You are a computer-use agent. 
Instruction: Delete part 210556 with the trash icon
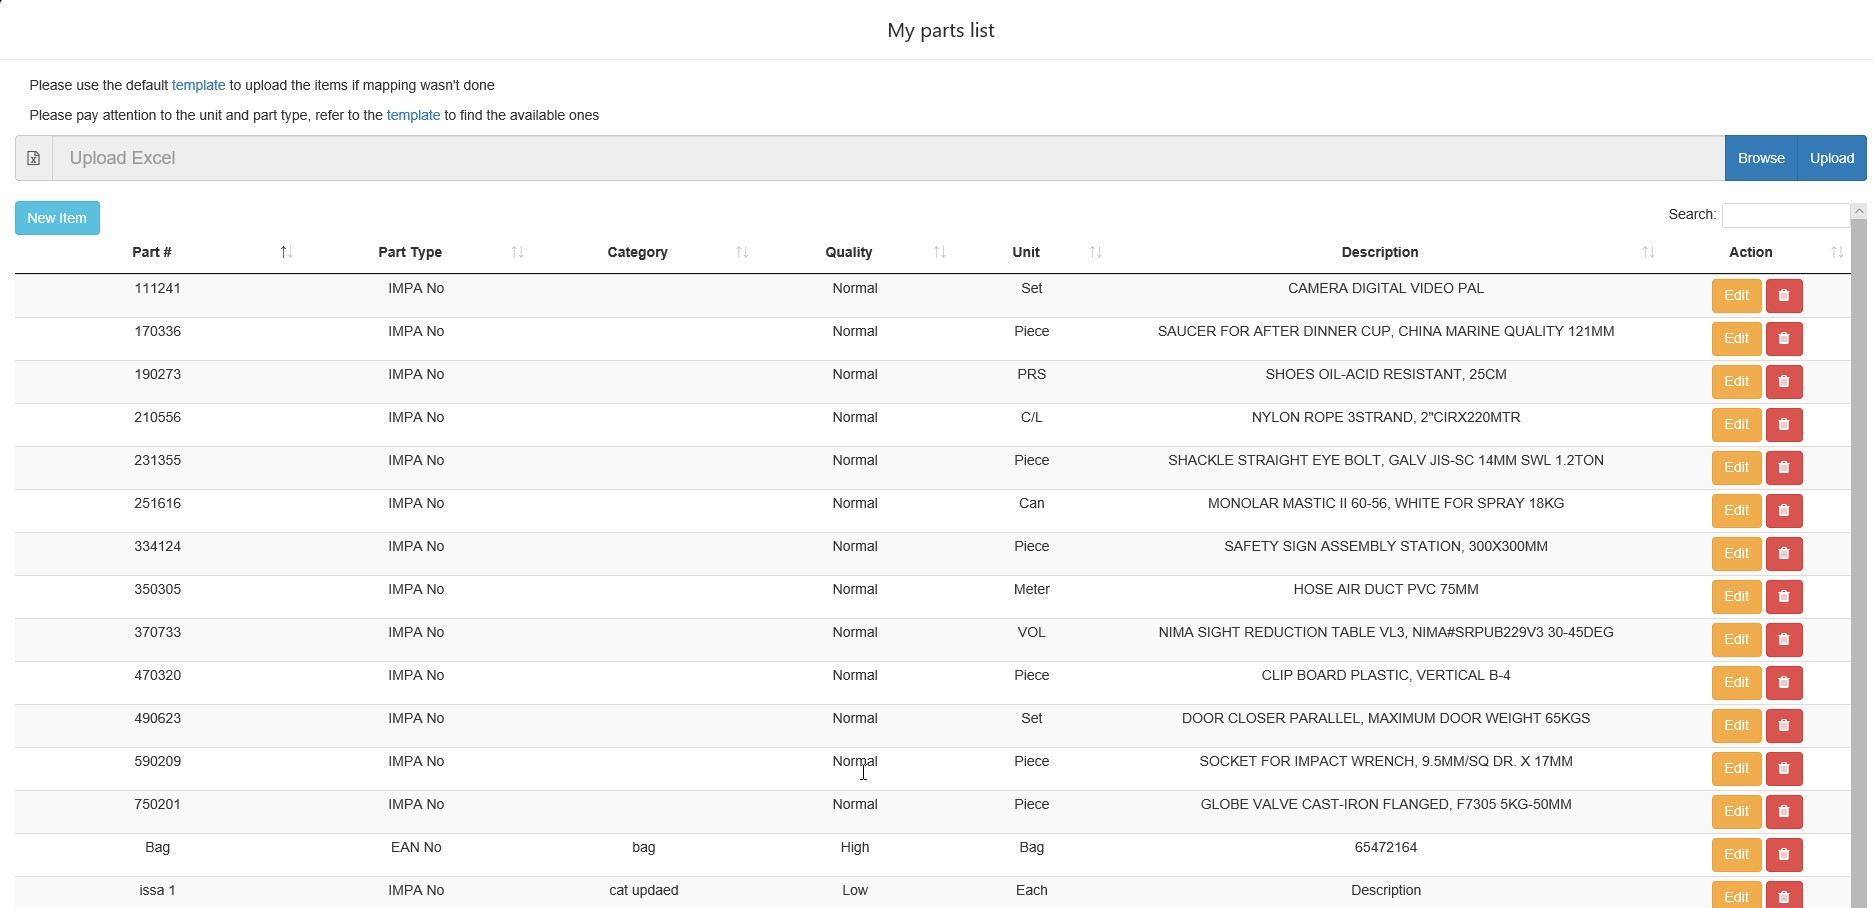[1784, 425]
